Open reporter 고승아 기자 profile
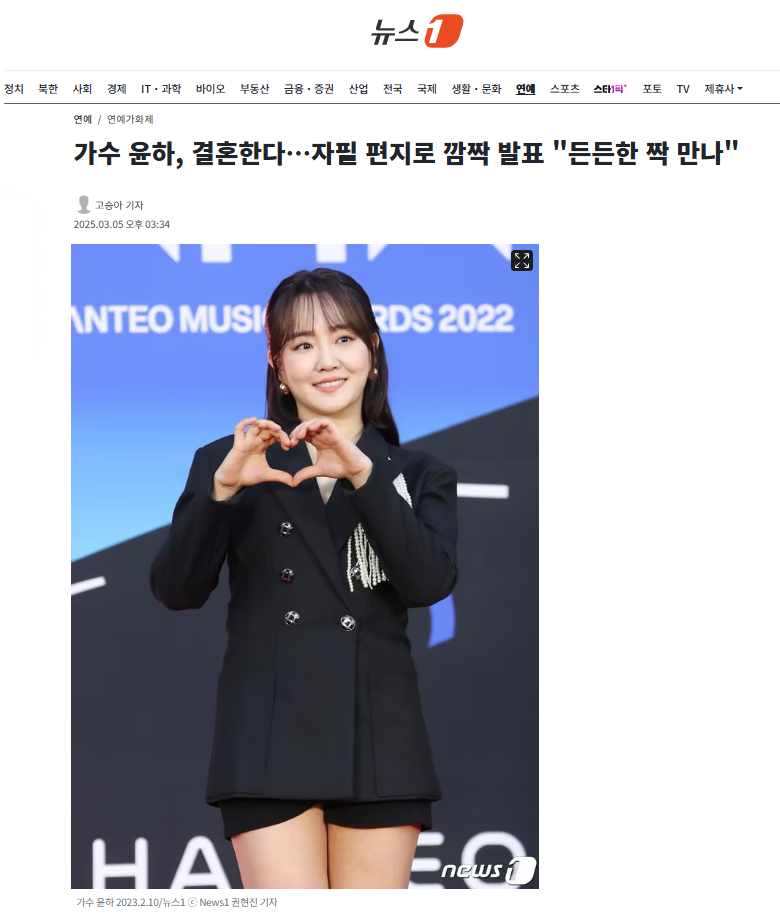 (x=119, y=205)
